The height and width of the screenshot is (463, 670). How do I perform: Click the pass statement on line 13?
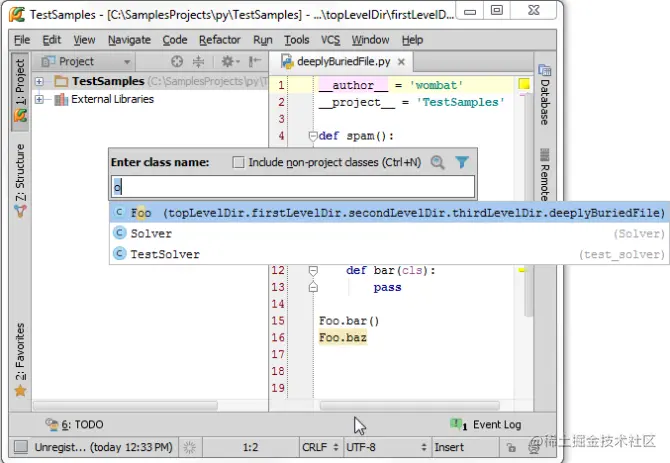[x=387, y=287]
